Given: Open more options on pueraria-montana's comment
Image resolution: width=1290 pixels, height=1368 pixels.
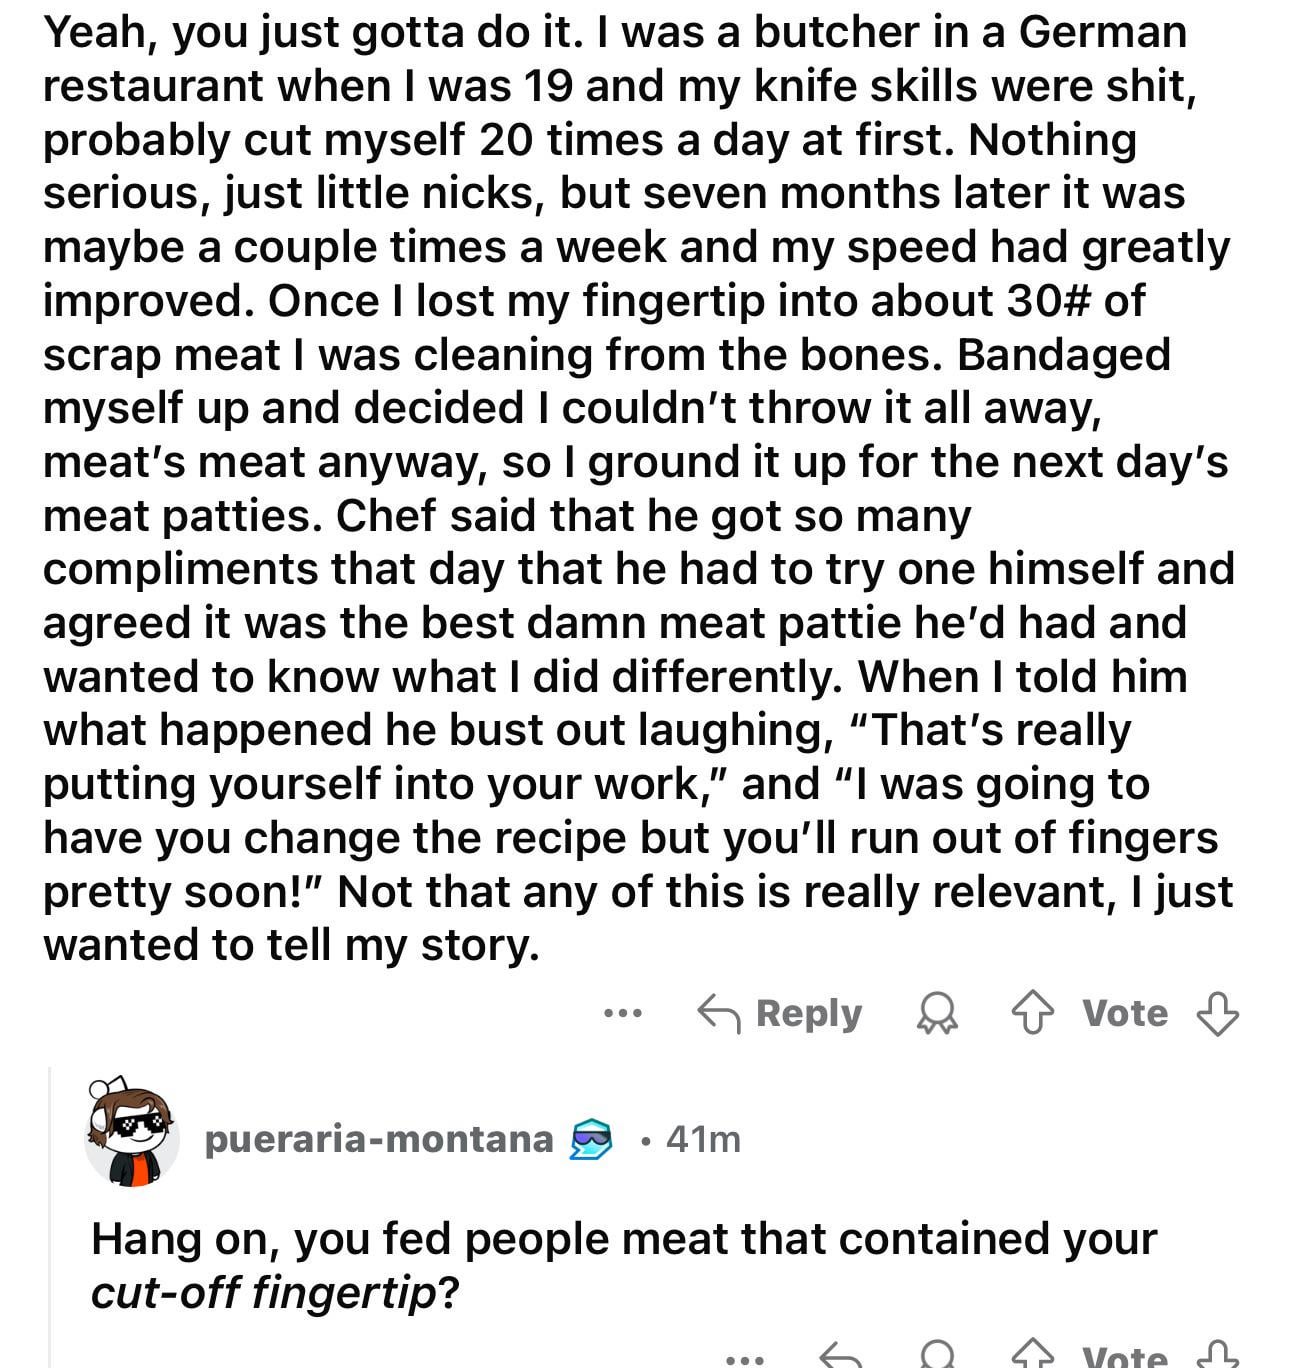Looking at the screenshot, I should [742, 1360].
